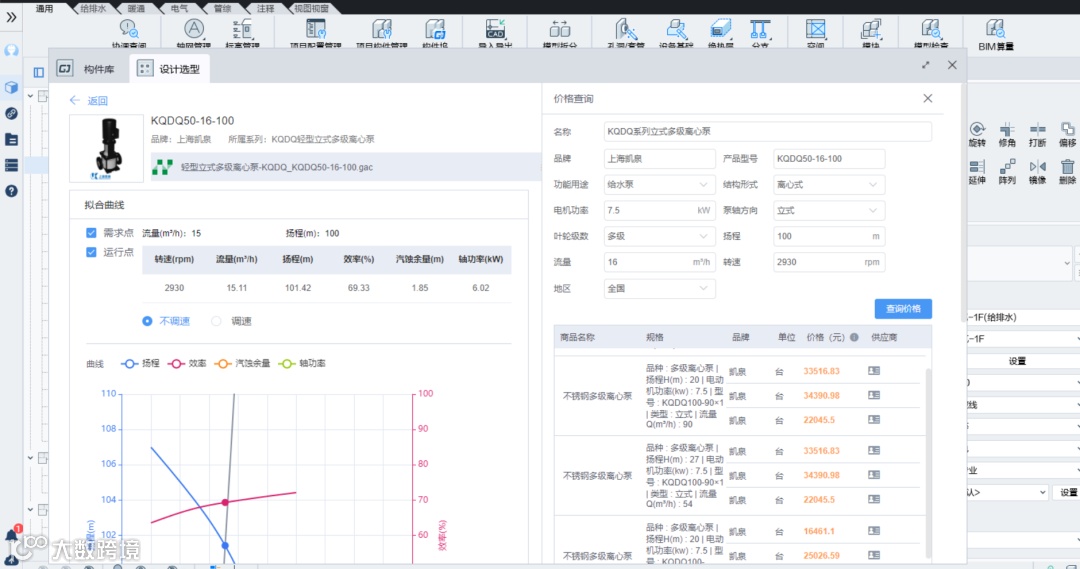The width and height of the screenshot is (1080, 569).
Task: Click the BIM算量 toolbar icon
Action: pos(995,34)
